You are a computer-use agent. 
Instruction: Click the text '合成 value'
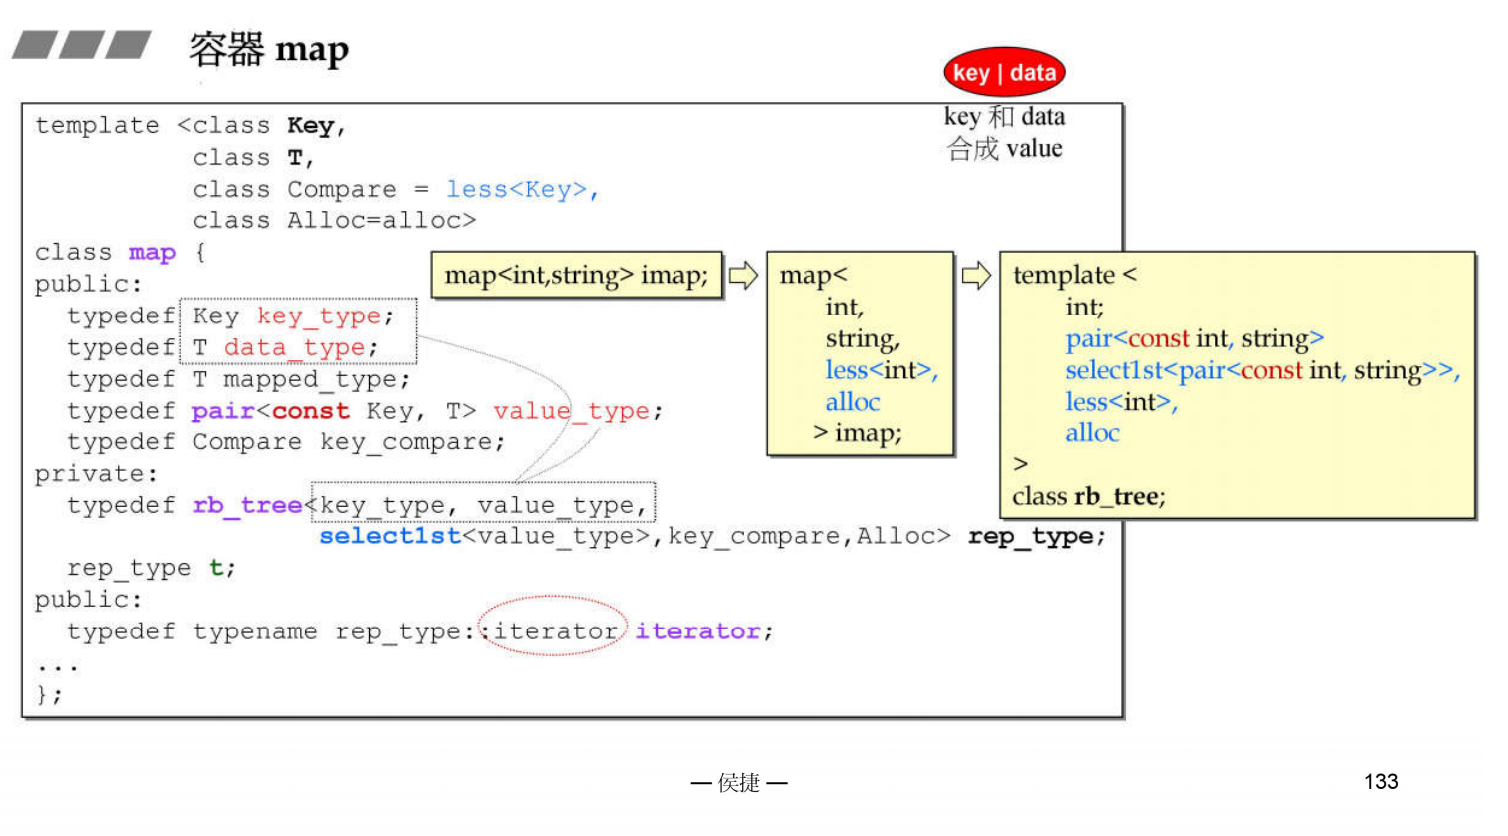(x=1004, y=149)
